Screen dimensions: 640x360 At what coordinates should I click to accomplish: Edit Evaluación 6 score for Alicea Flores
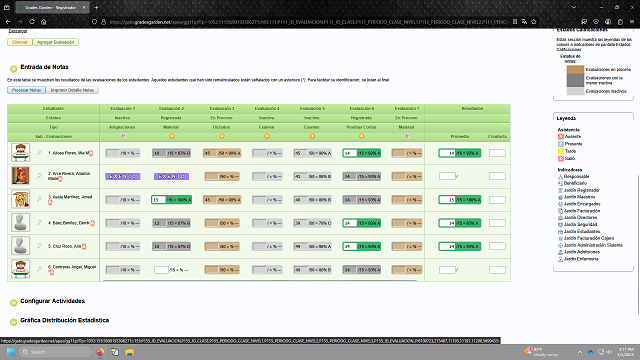(x=350, y=153)
